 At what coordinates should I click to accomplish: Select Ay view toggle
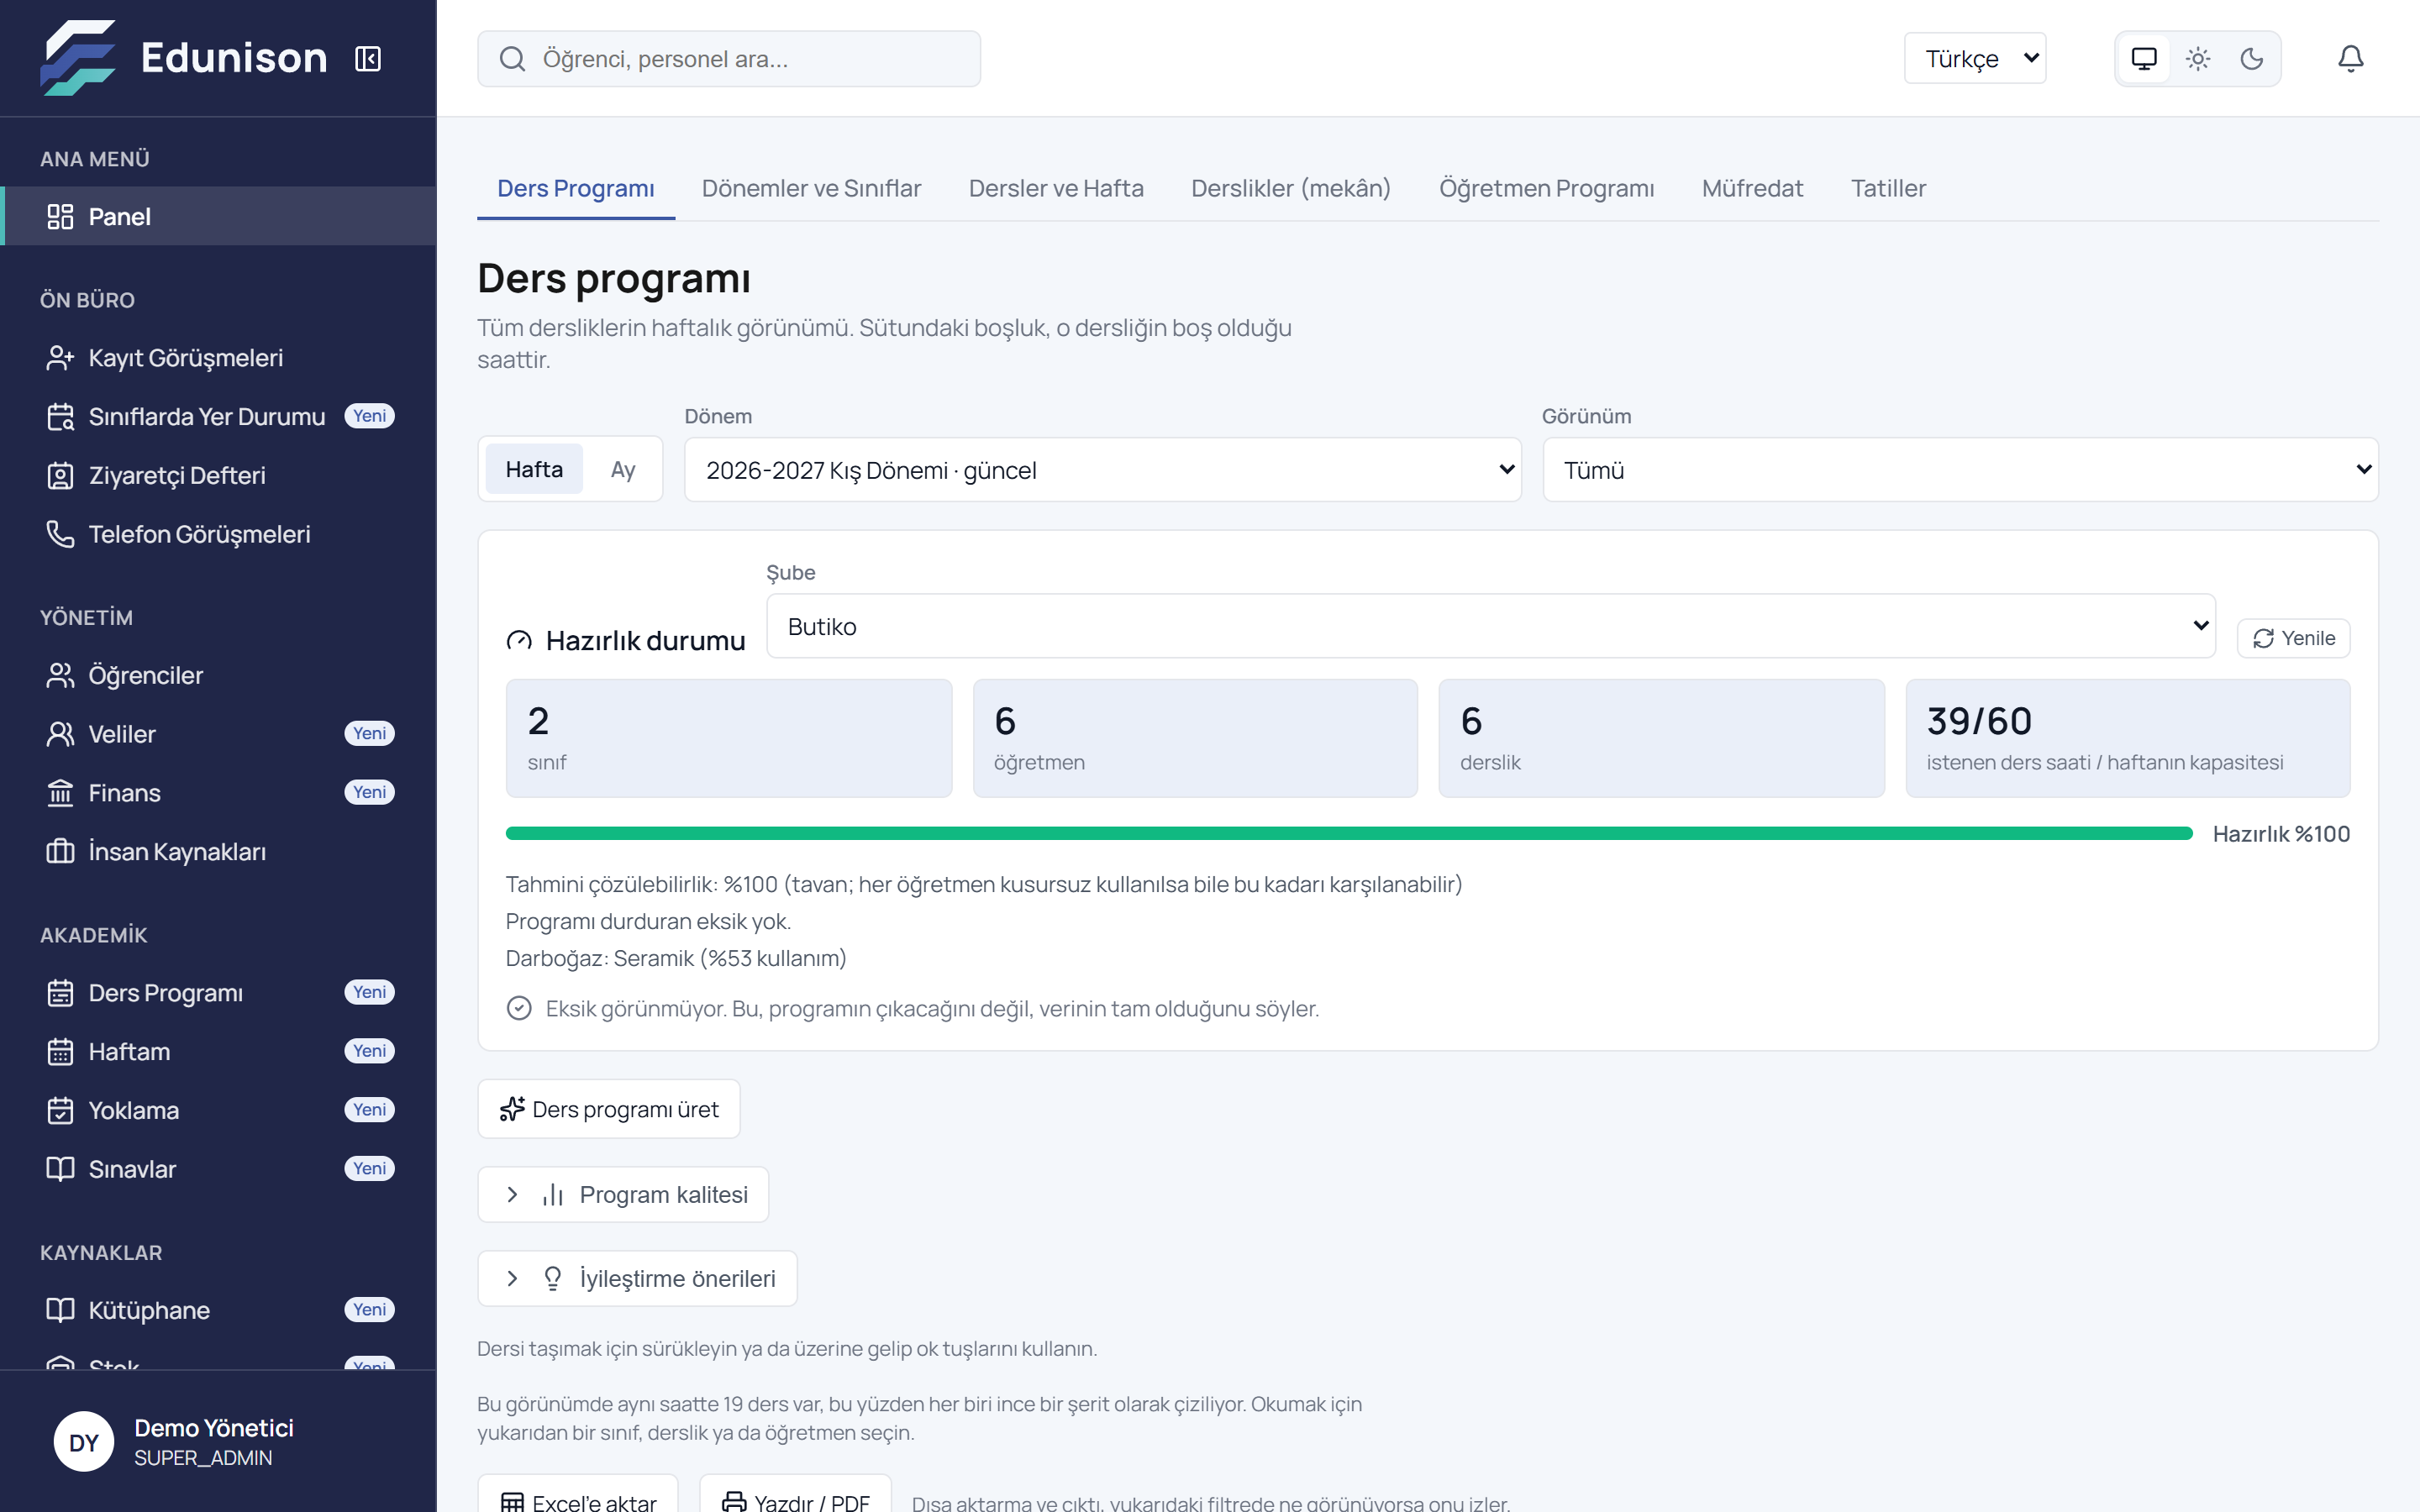click(x=623, y=469)
